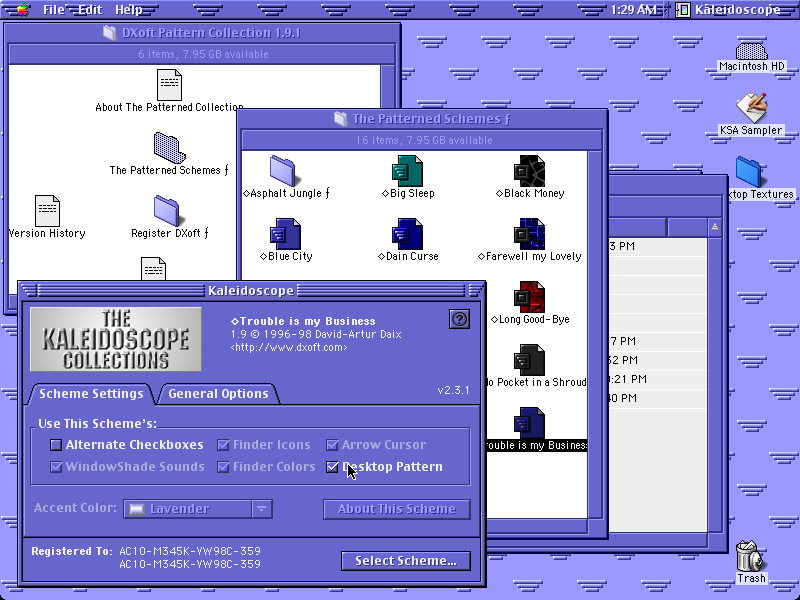Select the No Pocket in a Shroud icon
This screenshot has width=800, height=600.
click(529, 360)
